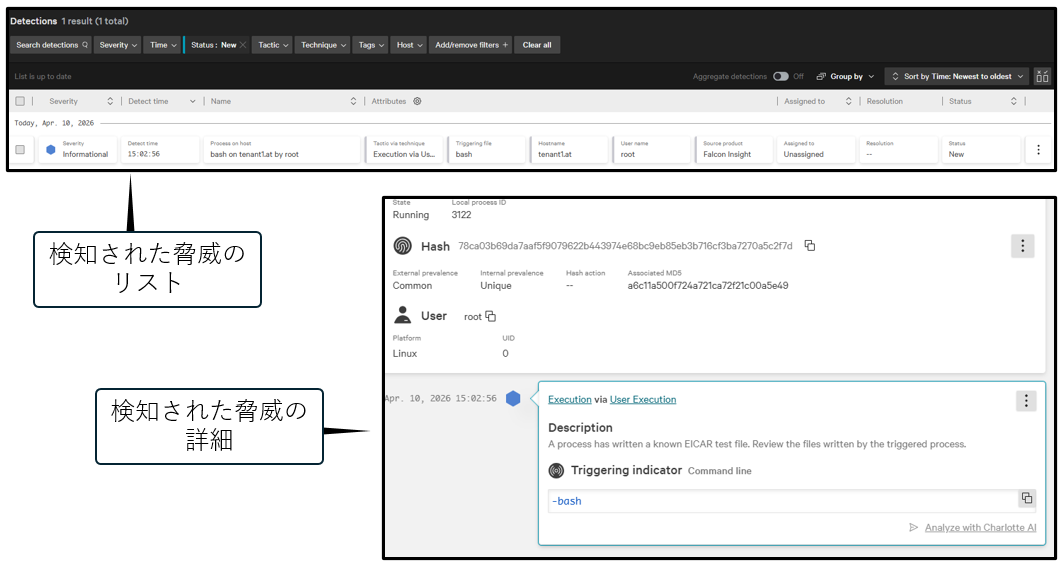Remove the Status: New filter
Viewport: 1062px width, 567px height.
(x=243, y=45)
